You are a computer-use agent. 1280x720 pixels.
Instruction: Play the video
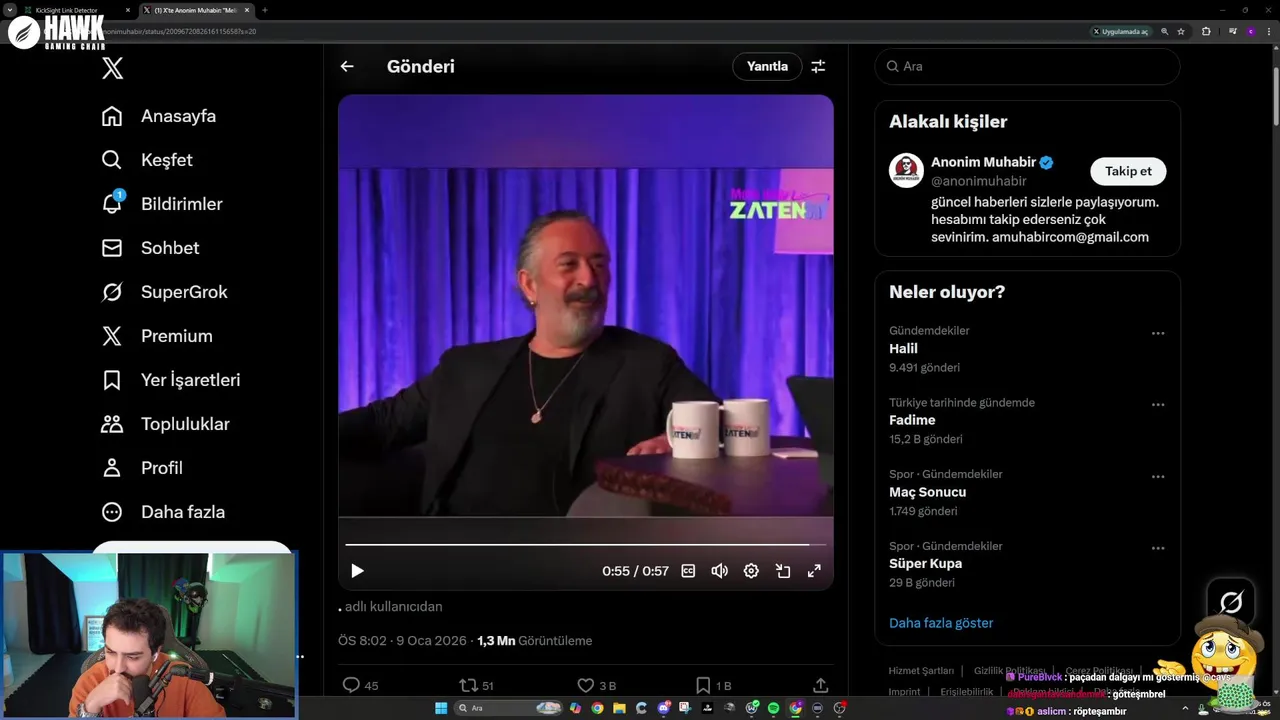357,571
